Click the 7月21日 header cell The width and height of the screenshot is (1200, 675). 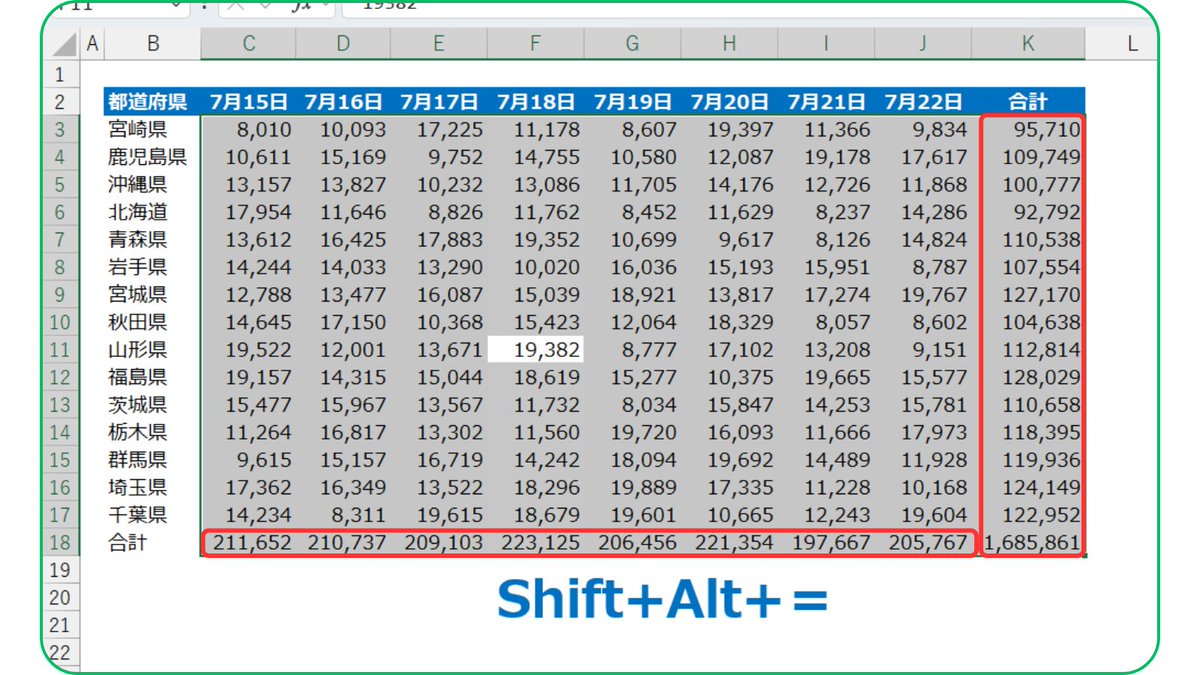coord(826,102)
